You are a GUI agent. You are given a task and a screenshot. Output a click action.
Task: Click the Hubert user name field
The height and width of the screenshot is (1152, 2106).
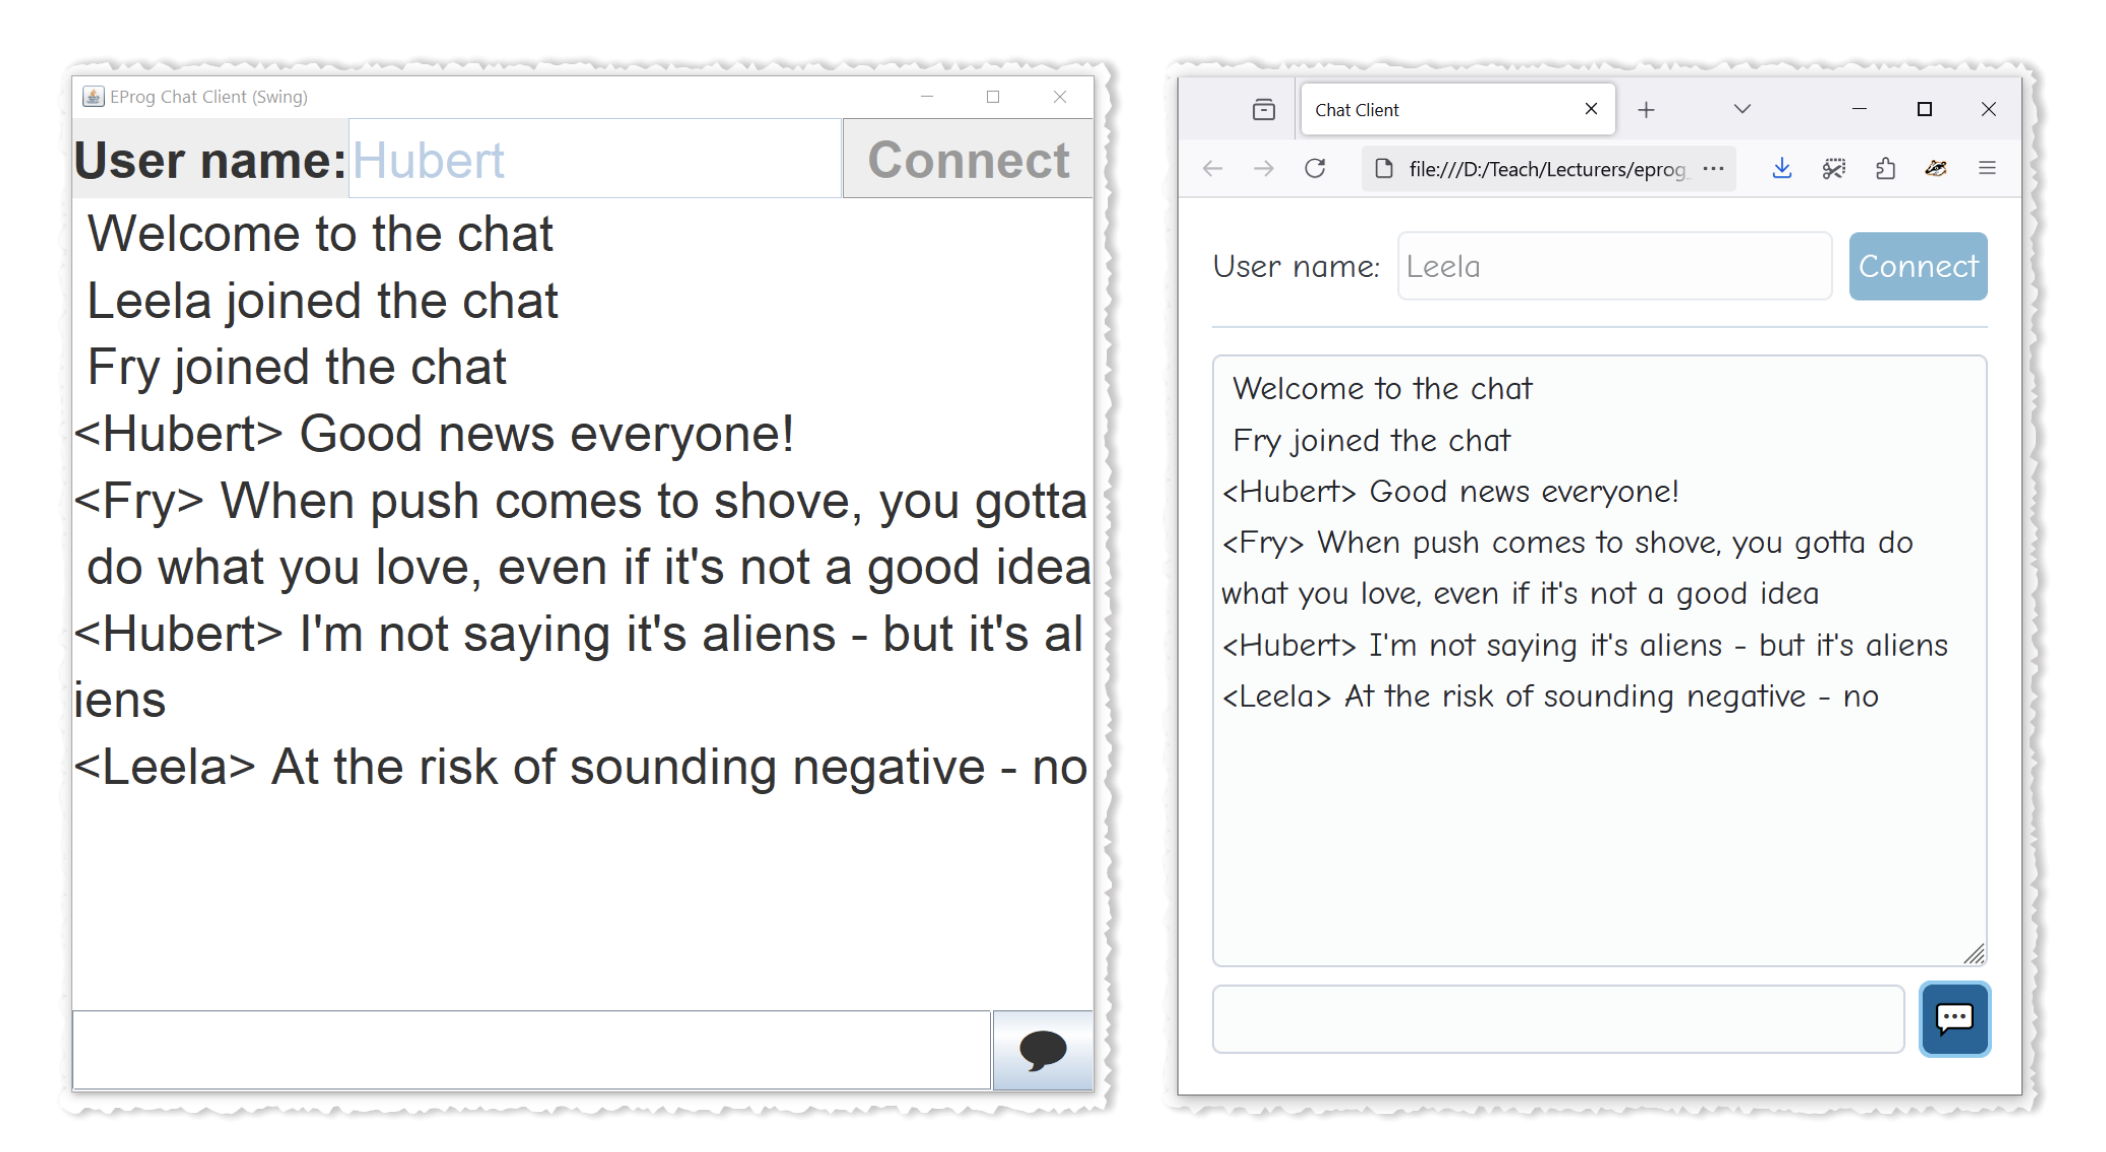[594, 160]
